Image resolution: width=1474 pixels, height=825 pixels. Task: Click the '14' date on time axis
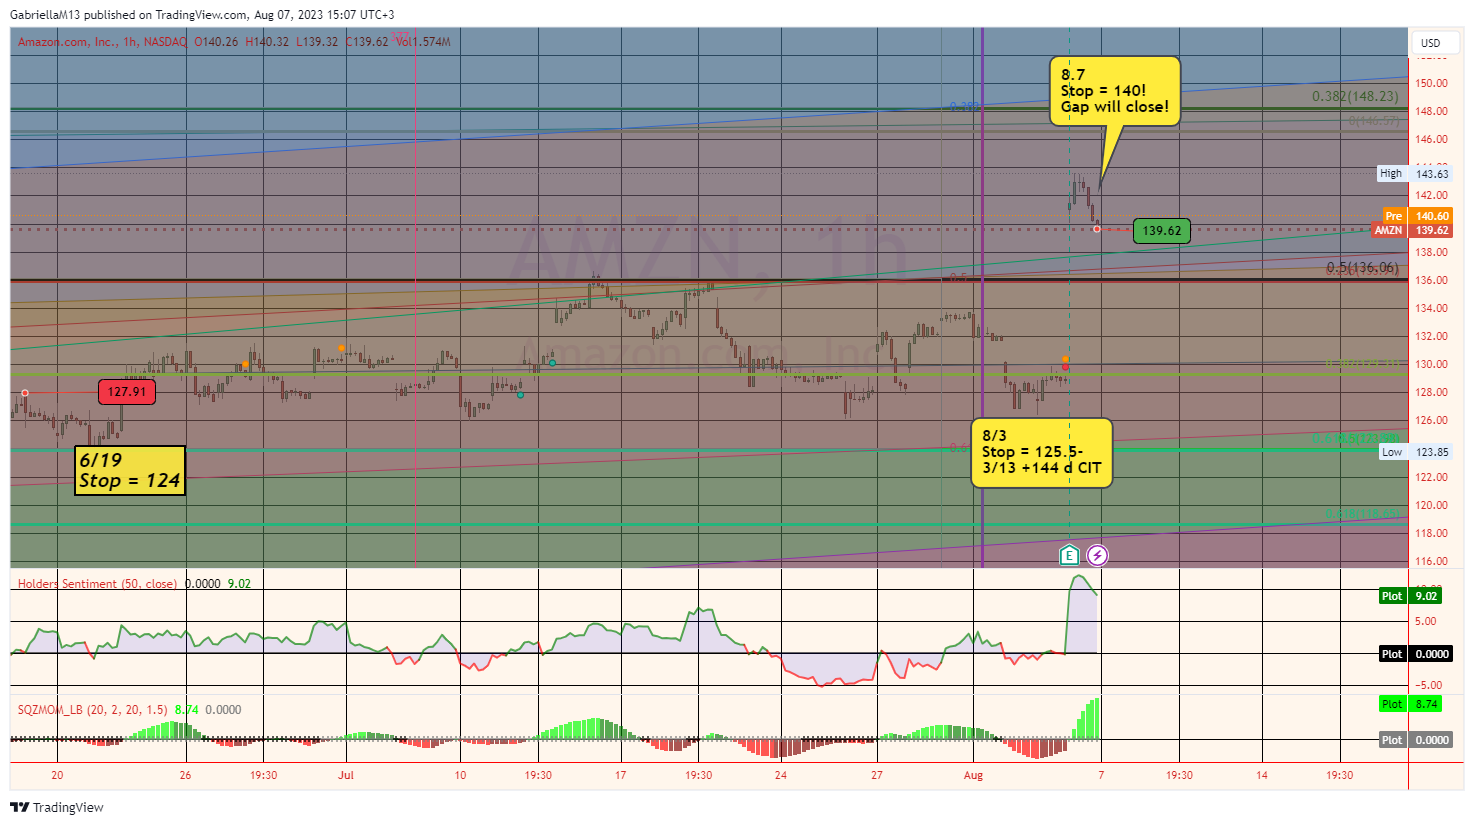[1262, 775]
